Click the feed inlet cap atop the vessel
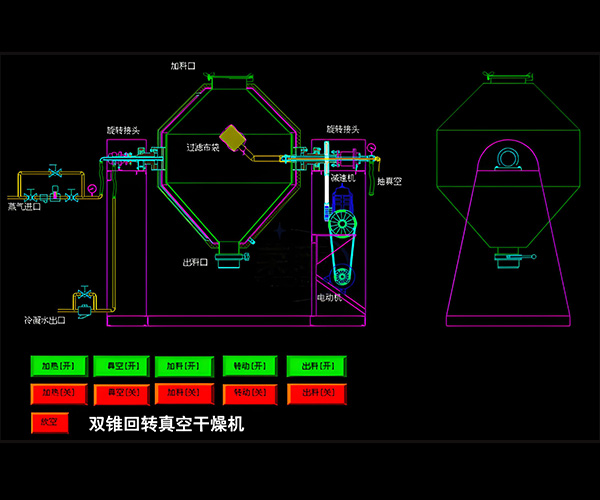Image resolution: width=600 pixels, height=500 pixels. click(228, 73)
